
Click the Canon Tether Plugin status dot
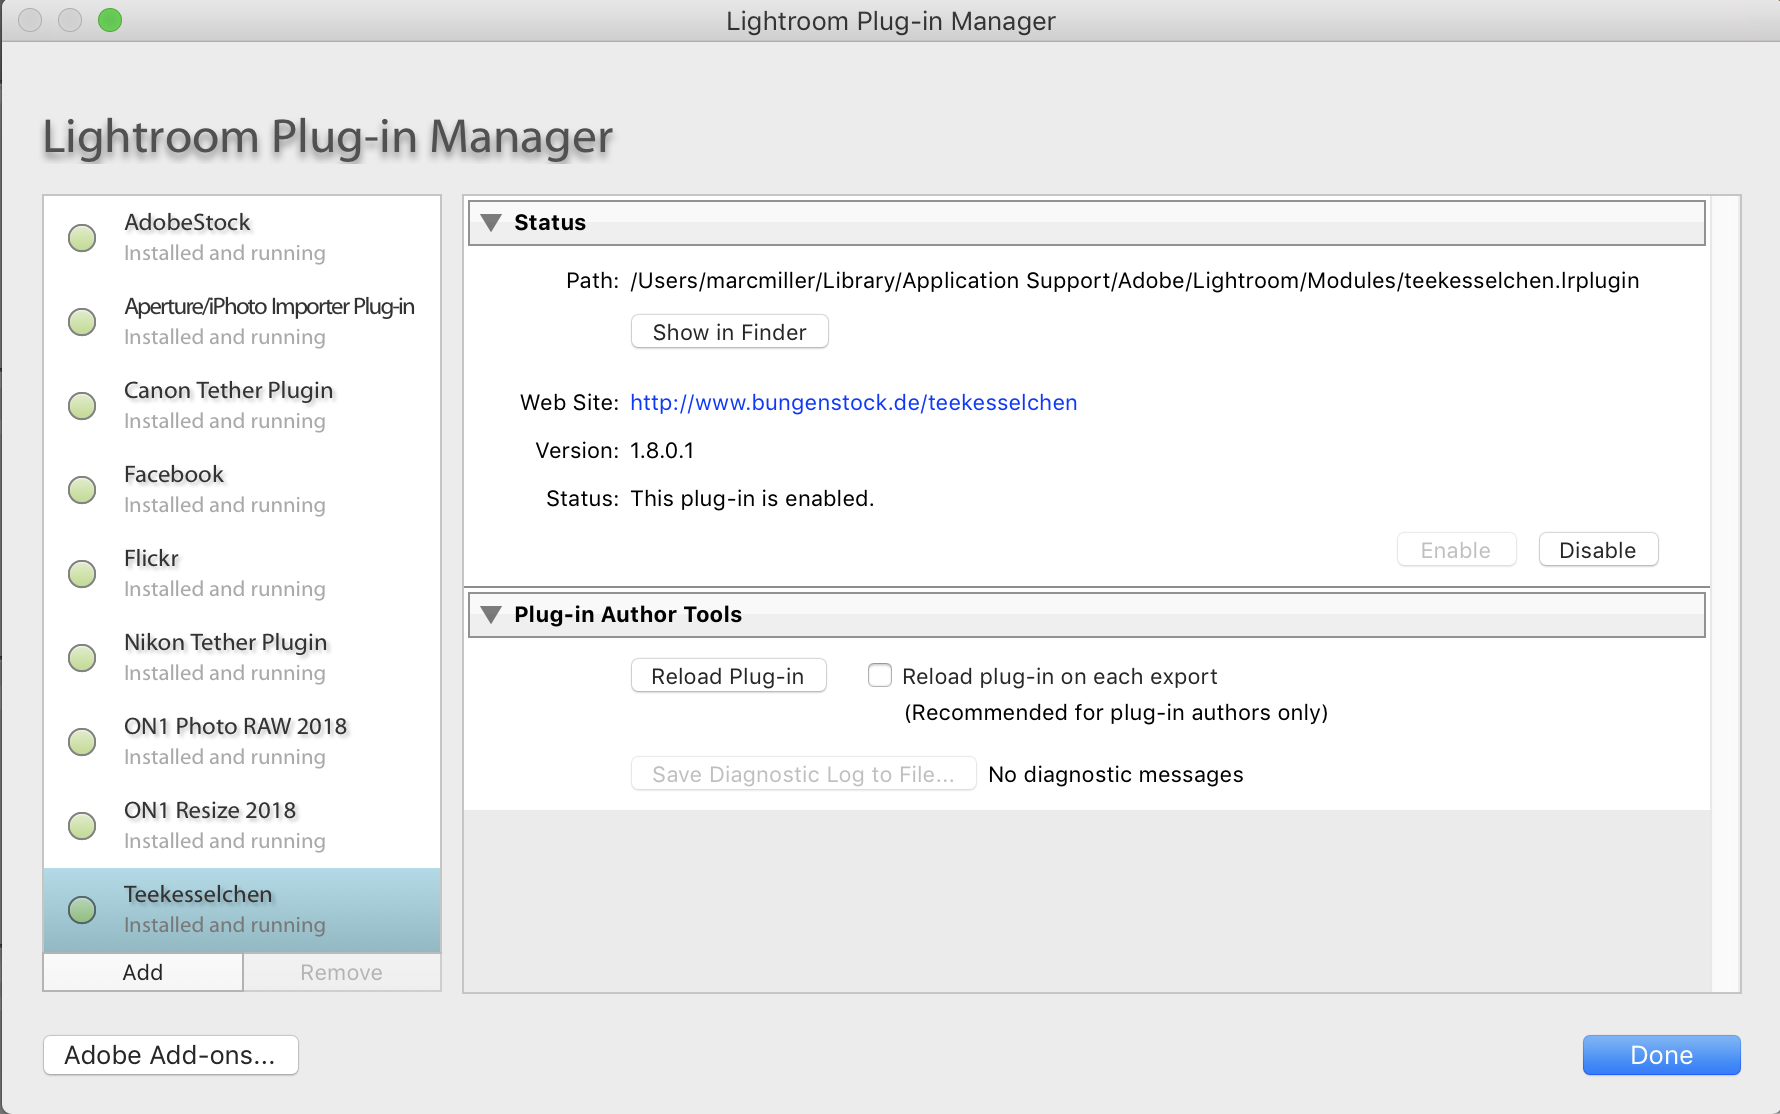(82, 406)
